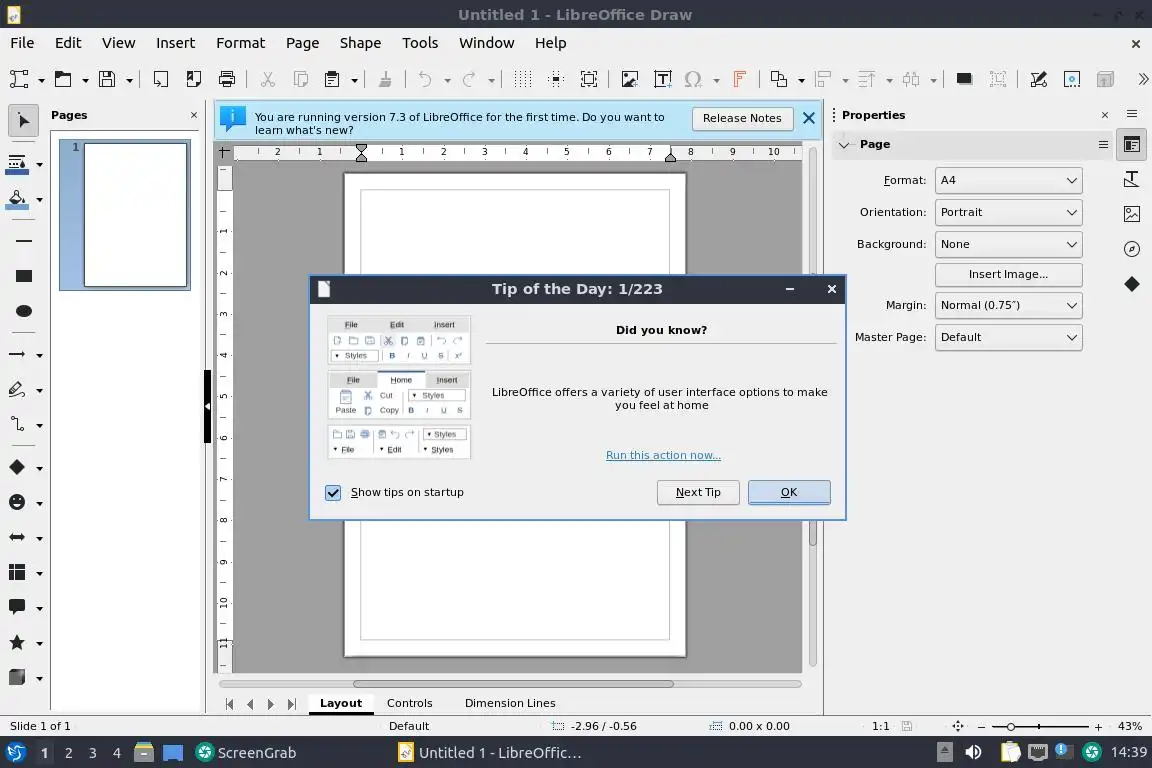Open the sidebar Styles deck icon
Image resolution: width=1152 pixels, height=768 pixels.
click(x=1132, y=179)
